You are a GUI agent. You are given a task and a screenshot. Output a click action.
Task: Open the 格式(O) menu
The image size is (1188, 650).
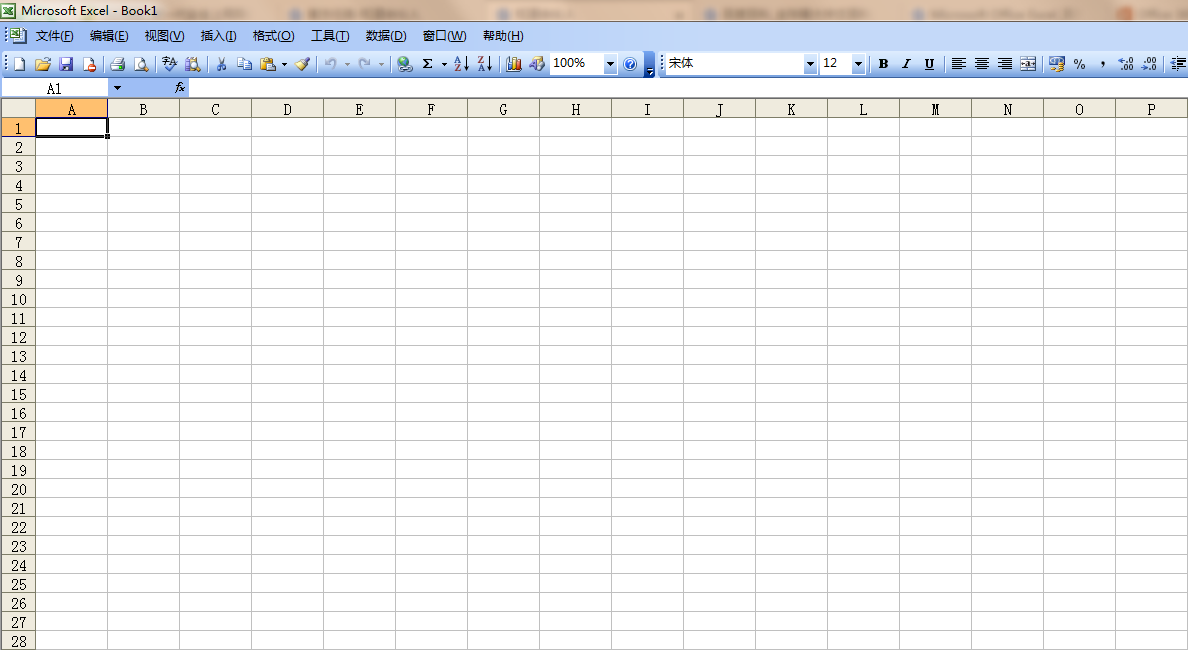(274, 36)
